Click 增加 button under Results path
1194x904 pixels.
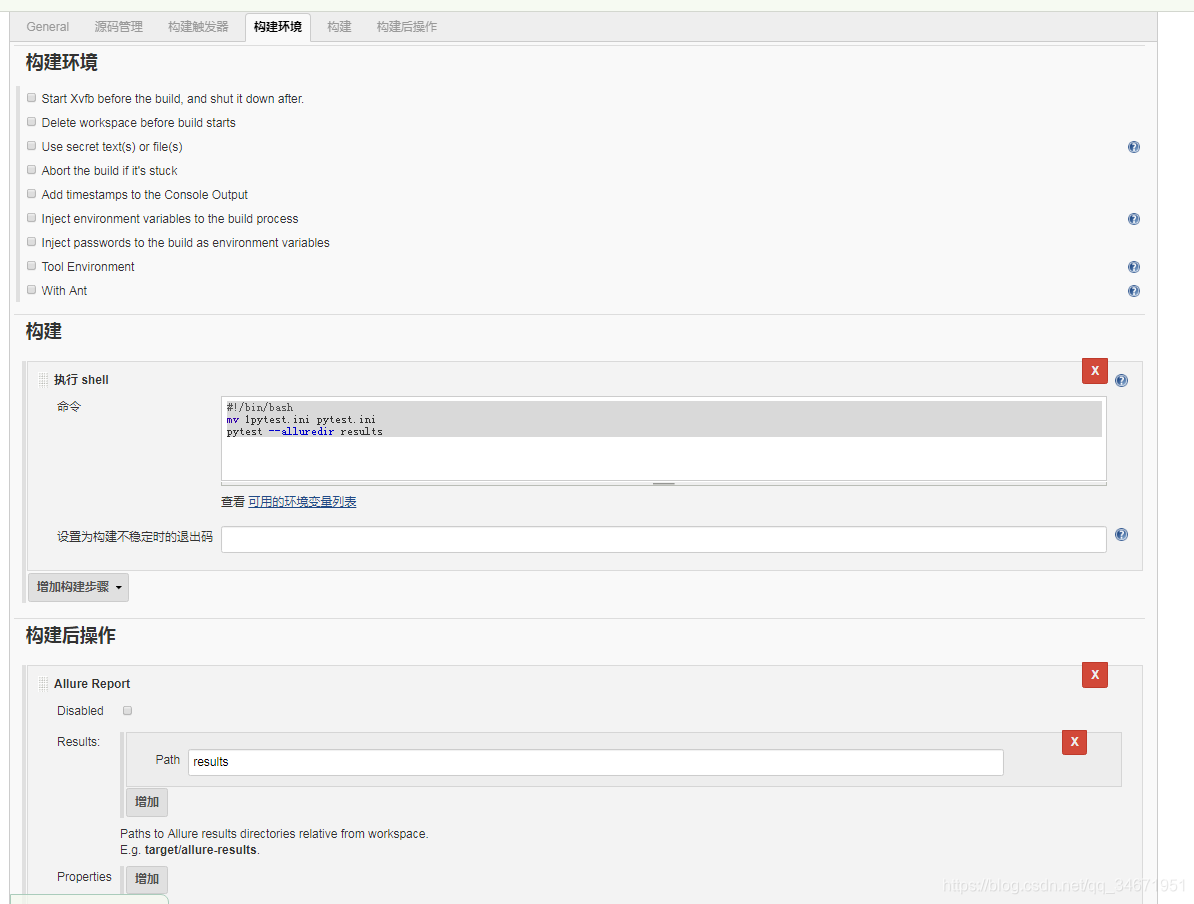147,802
